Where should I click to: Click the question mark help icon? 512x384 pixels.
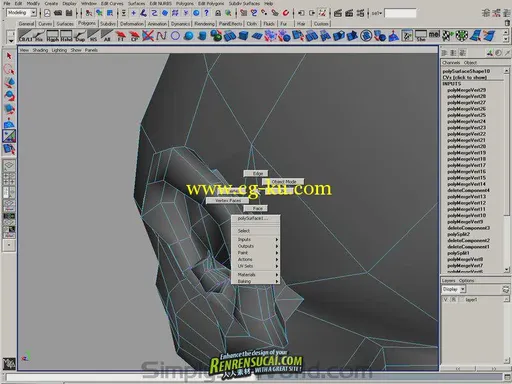tap(207, 13)
